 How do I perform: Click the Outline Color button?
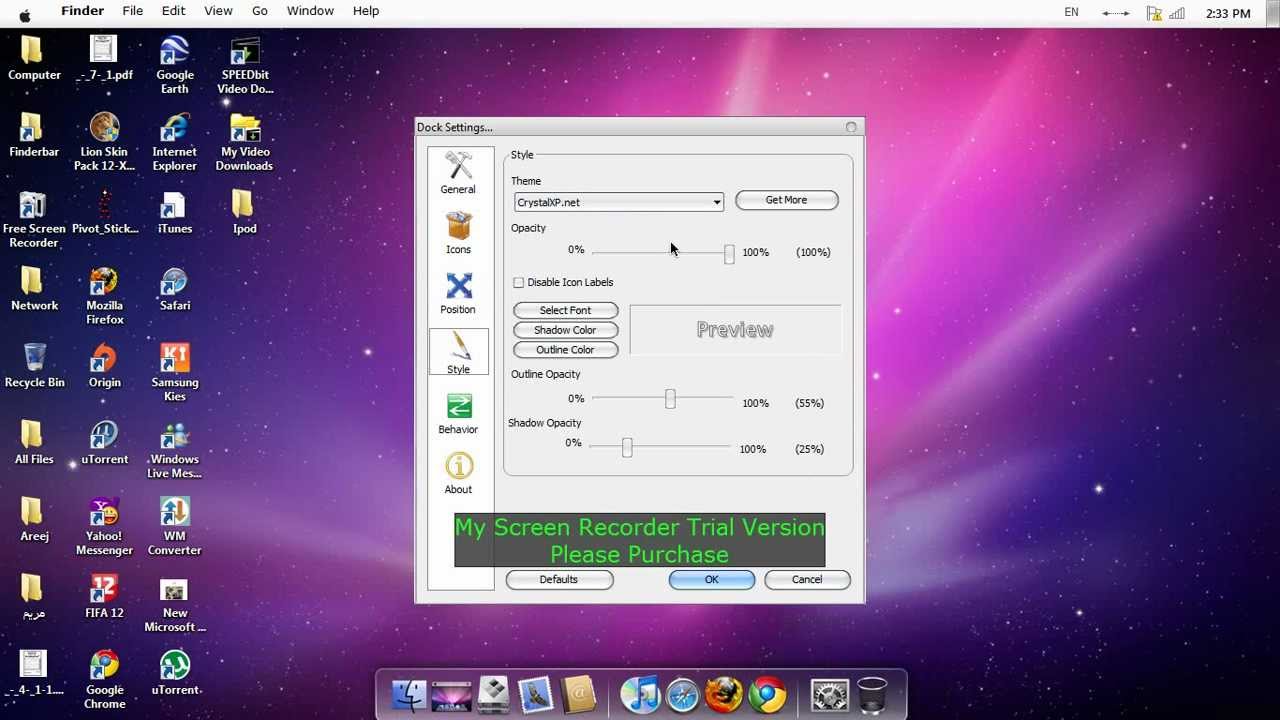(x=565, y=350)
